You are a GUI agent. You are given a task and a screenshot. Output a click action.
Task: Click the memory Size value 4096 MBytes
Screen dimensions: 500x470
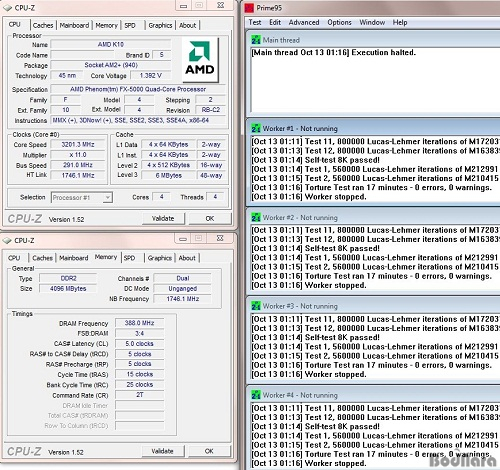click(68, 289)
